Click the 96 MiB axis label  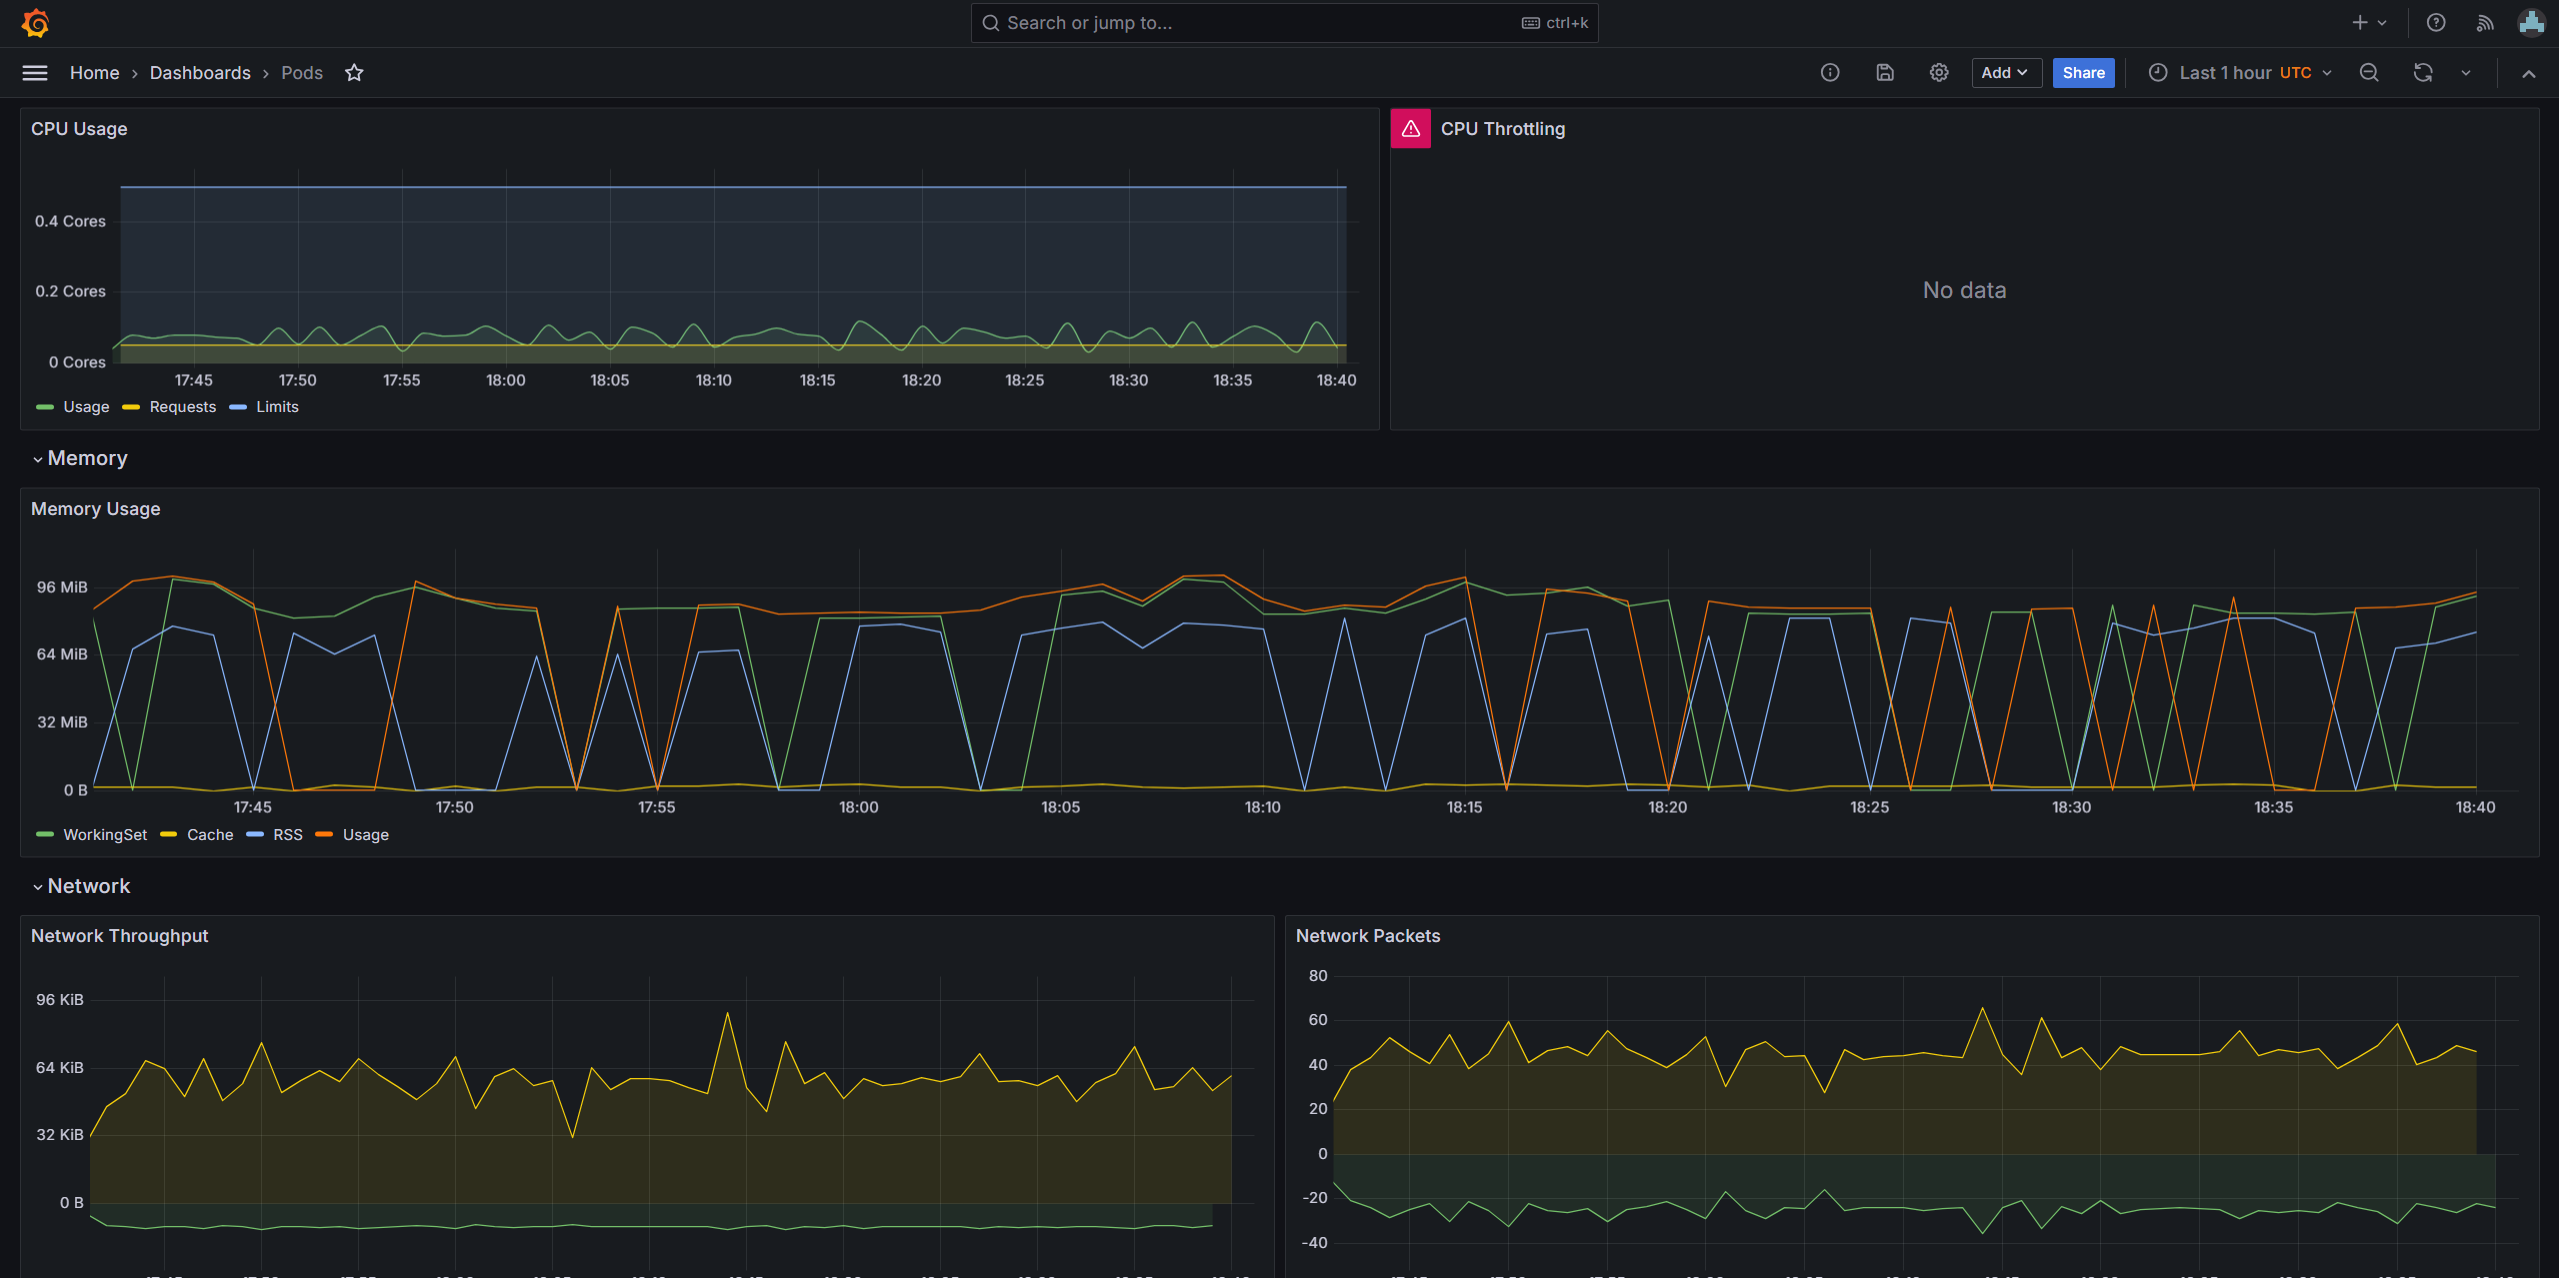pos(62,587)
